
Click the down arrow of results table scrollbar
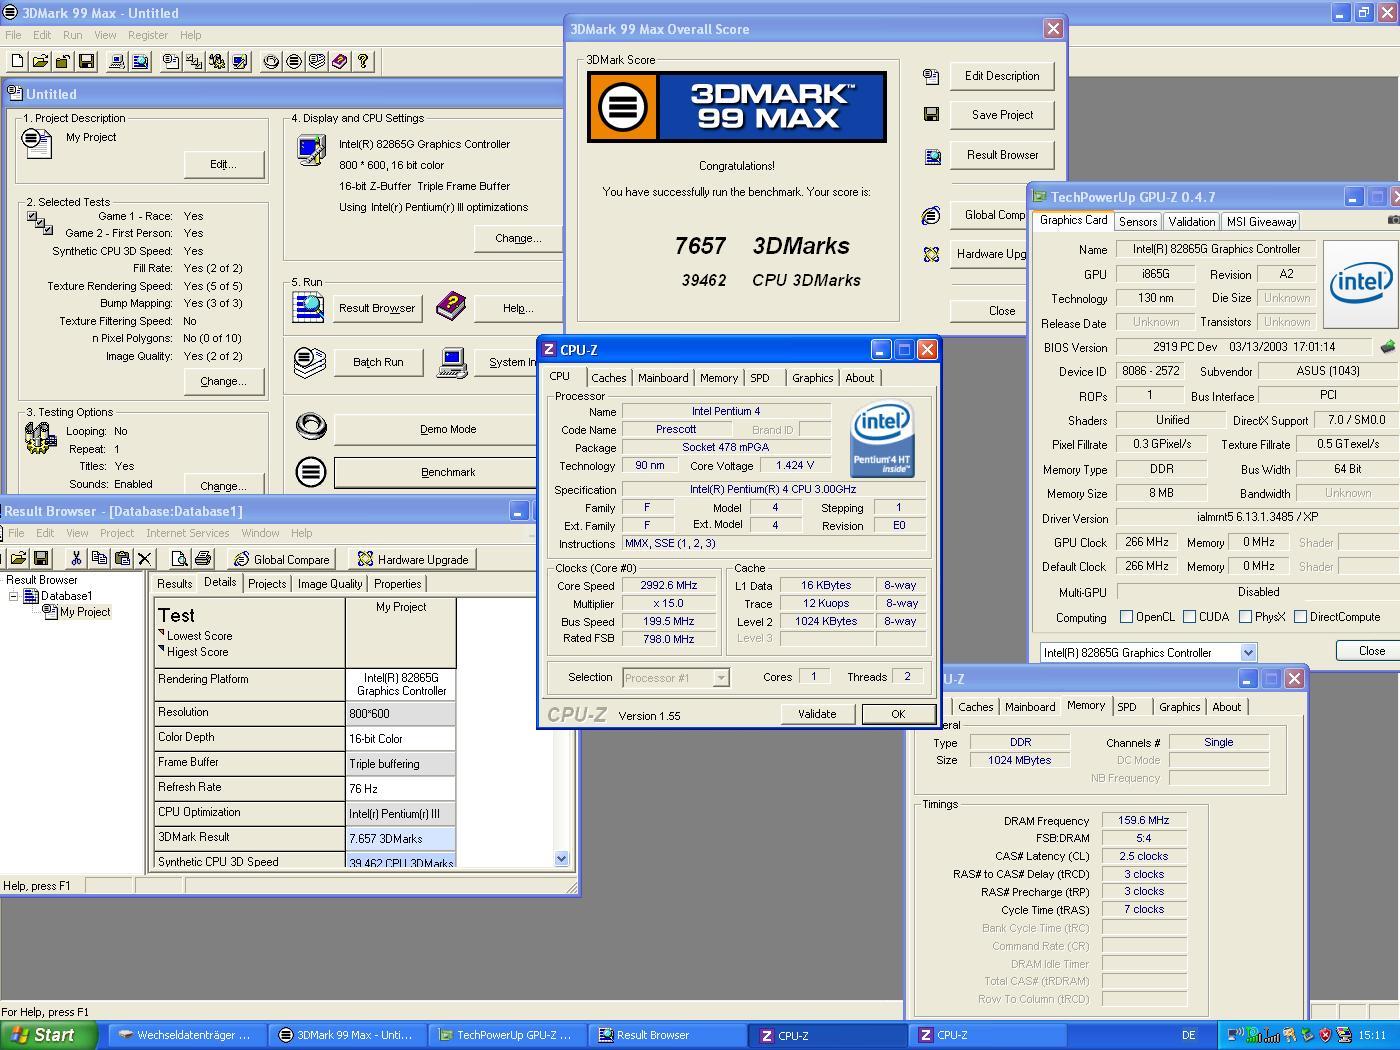[x=561, y=858]
